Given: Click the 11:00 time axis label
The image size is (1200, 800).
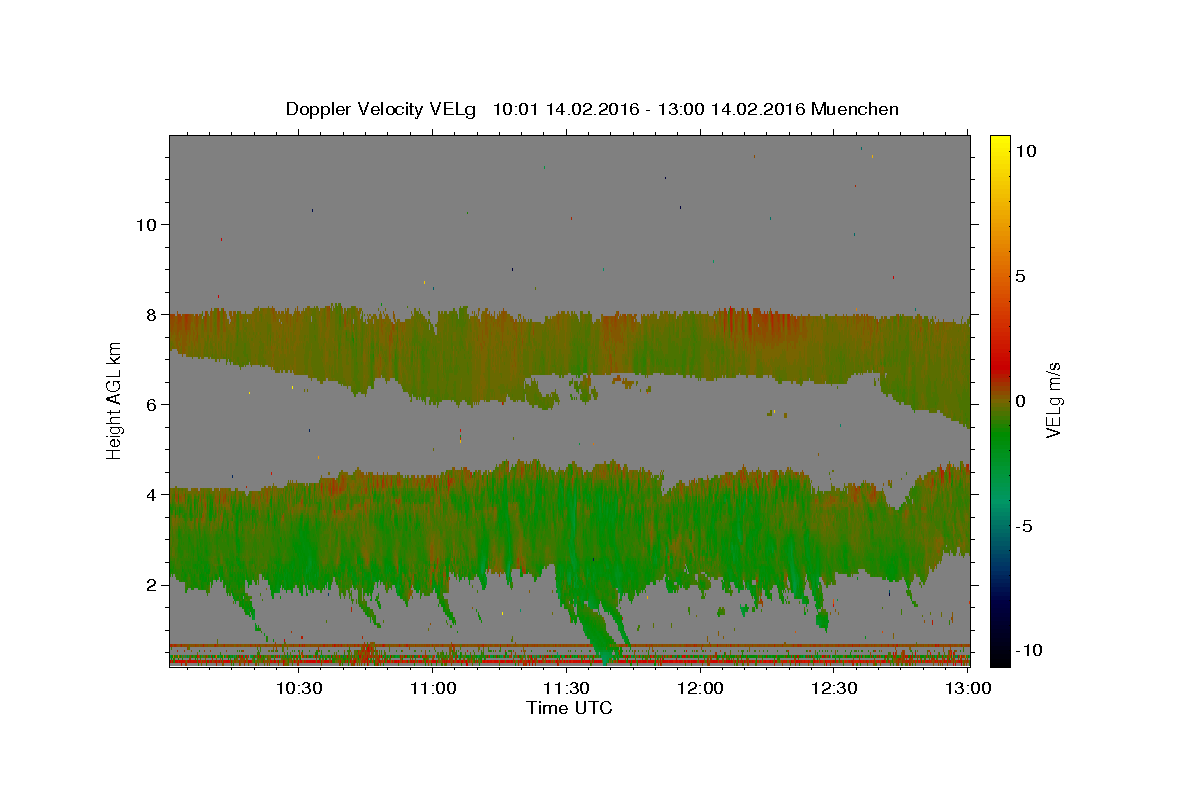Looking at the screenshot, I should coord(433,688).
